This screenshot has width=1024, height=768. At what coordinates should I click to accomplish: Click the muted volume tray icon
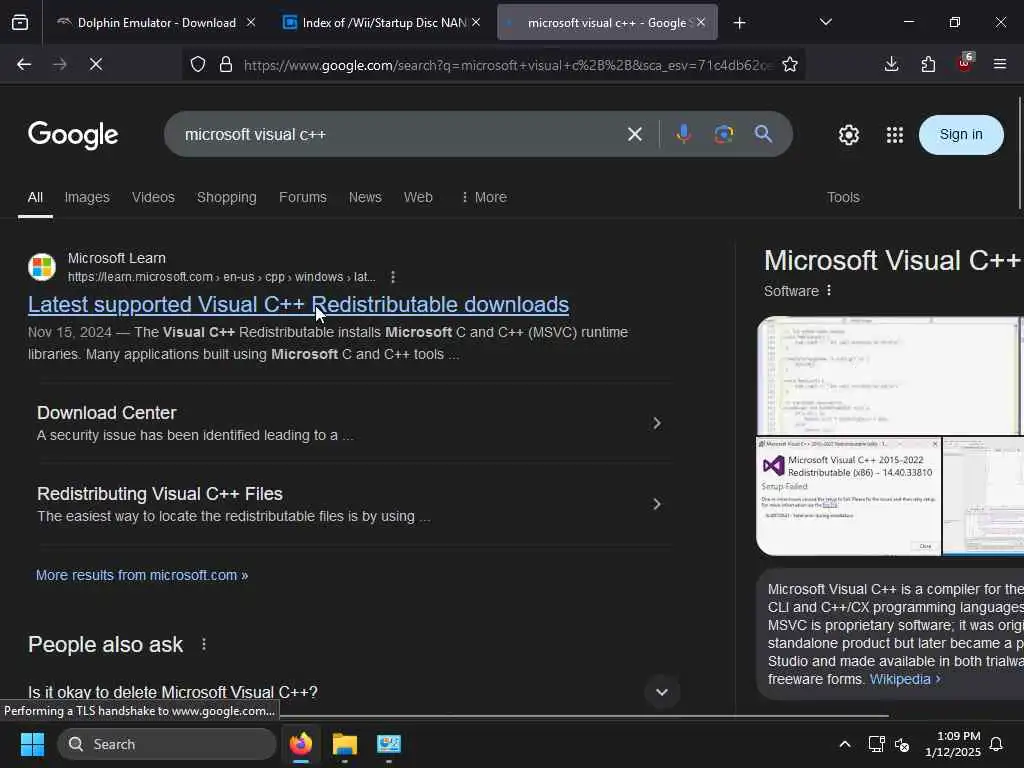click(x=902, y=744)
